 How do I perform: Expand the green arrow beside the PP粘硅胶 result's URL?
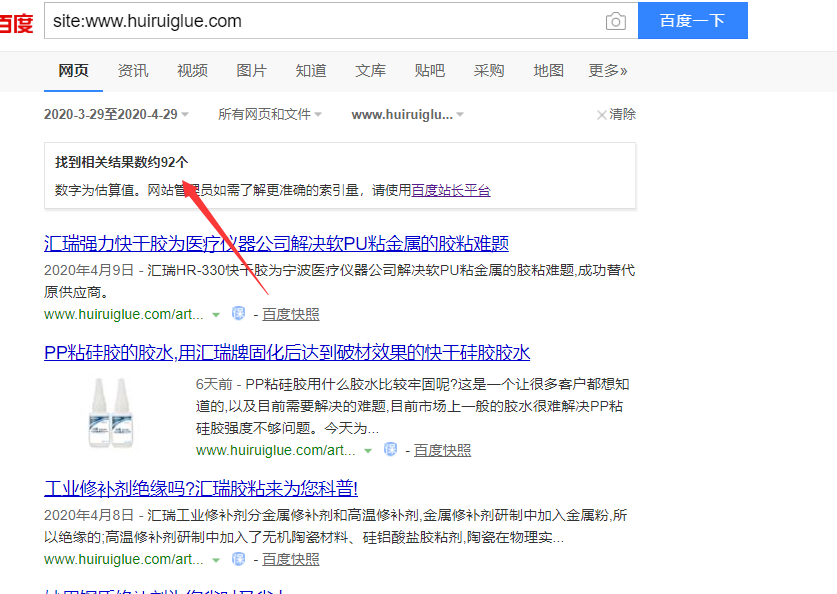tap(368, 451)
